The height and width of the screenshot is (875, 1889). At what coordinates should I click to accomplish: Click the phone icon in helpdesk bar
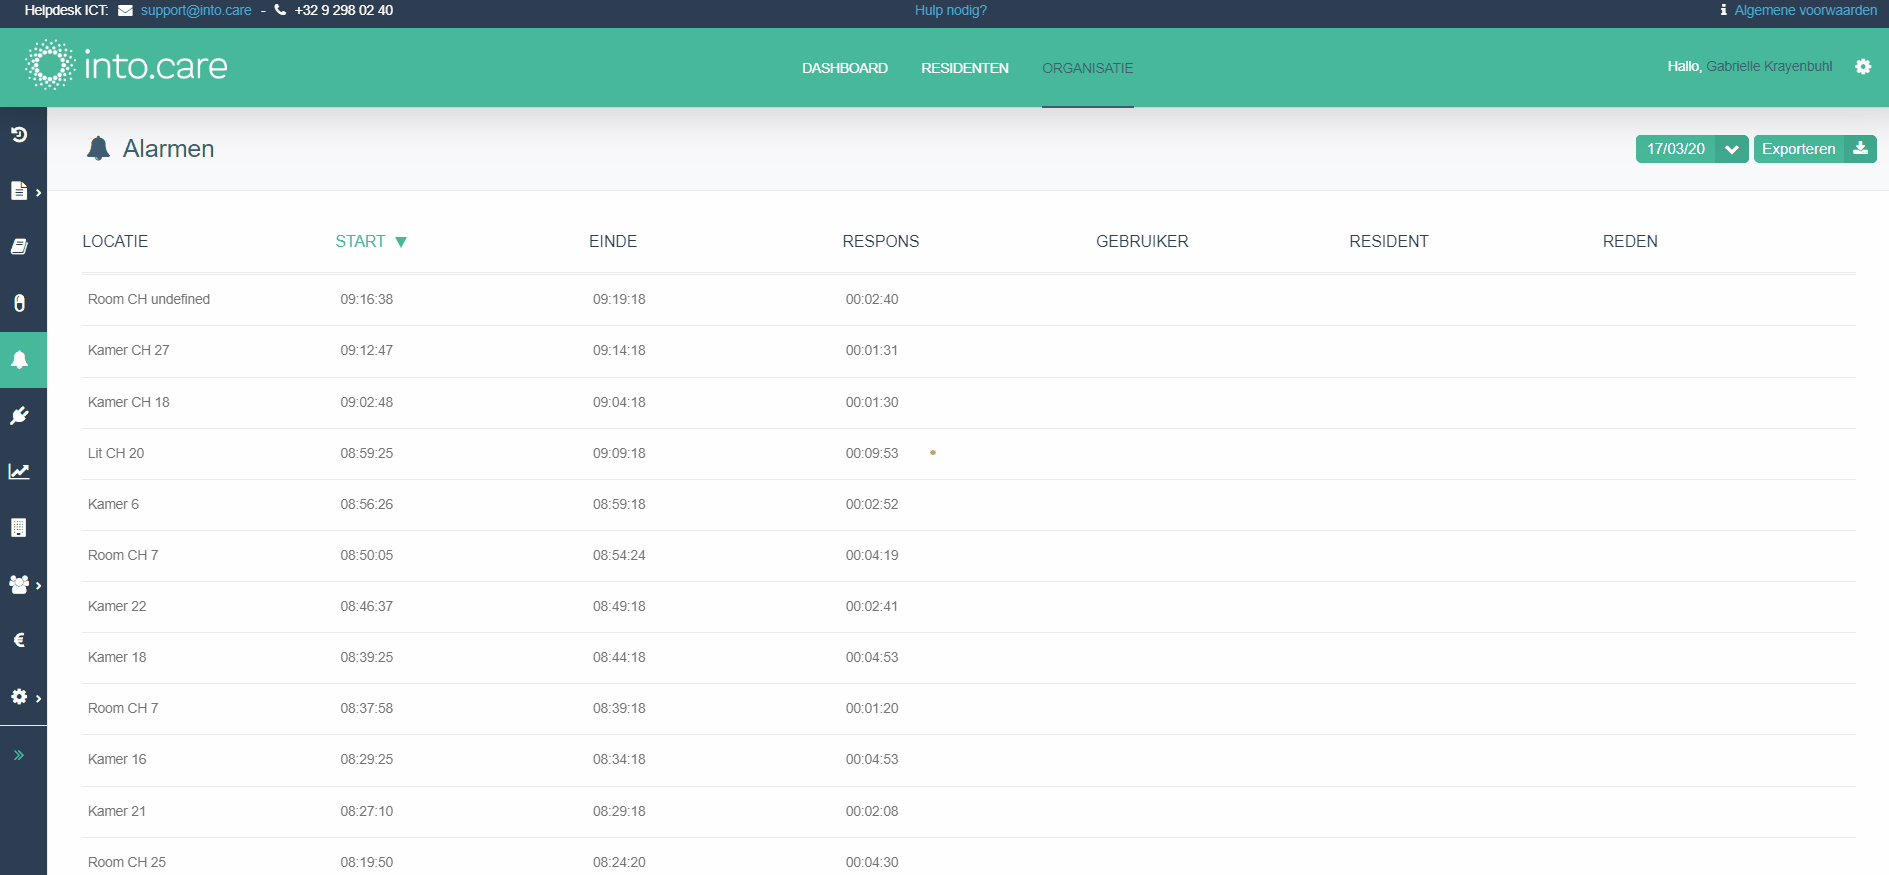point(280,10)
